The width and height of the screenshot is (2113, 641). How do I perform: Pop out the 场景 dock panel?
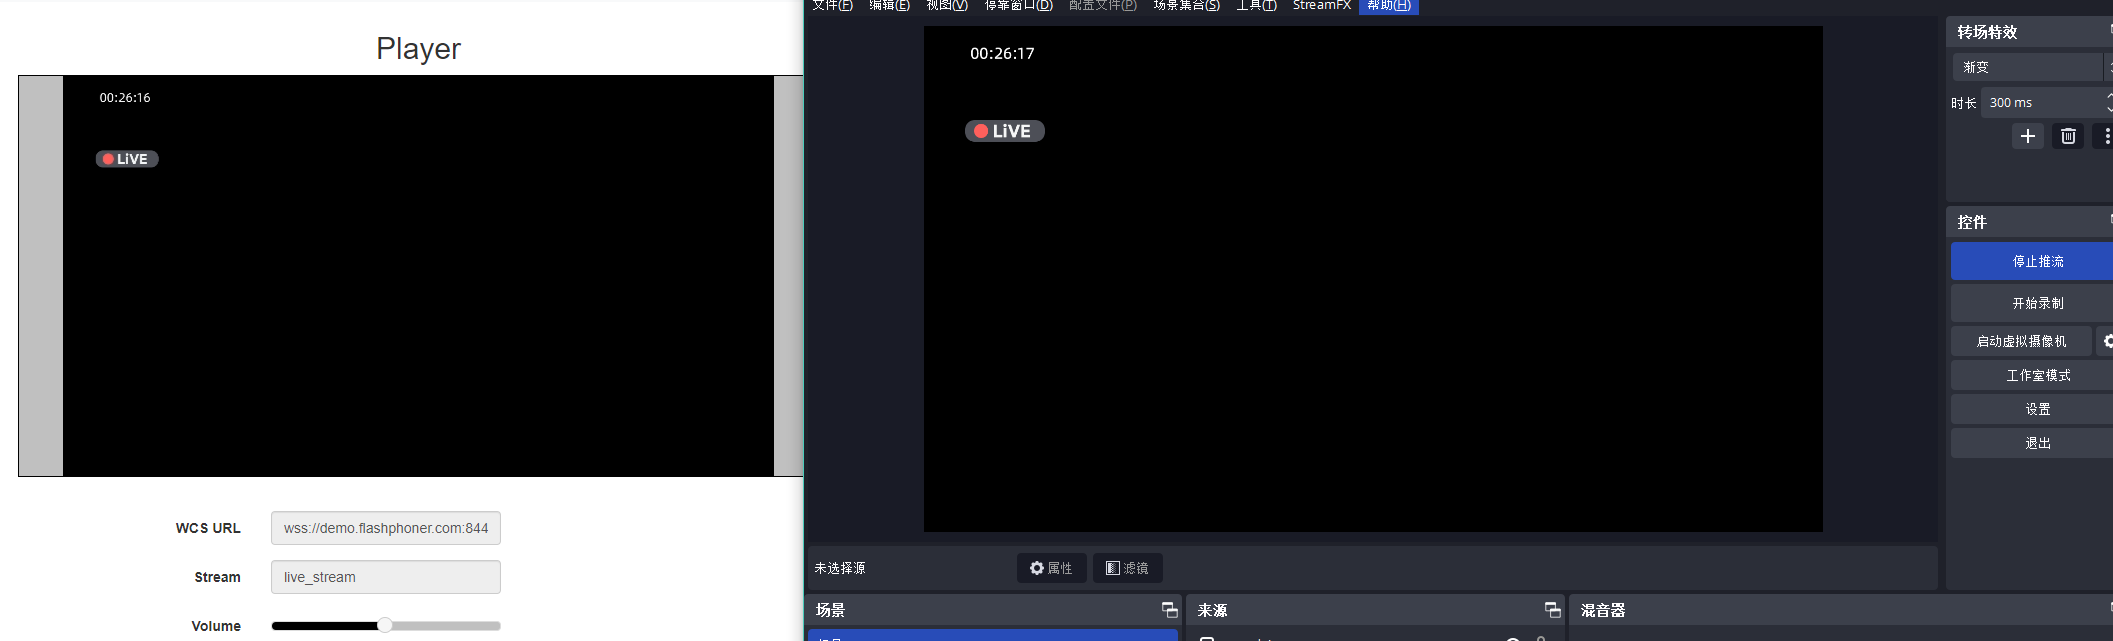1169,610
